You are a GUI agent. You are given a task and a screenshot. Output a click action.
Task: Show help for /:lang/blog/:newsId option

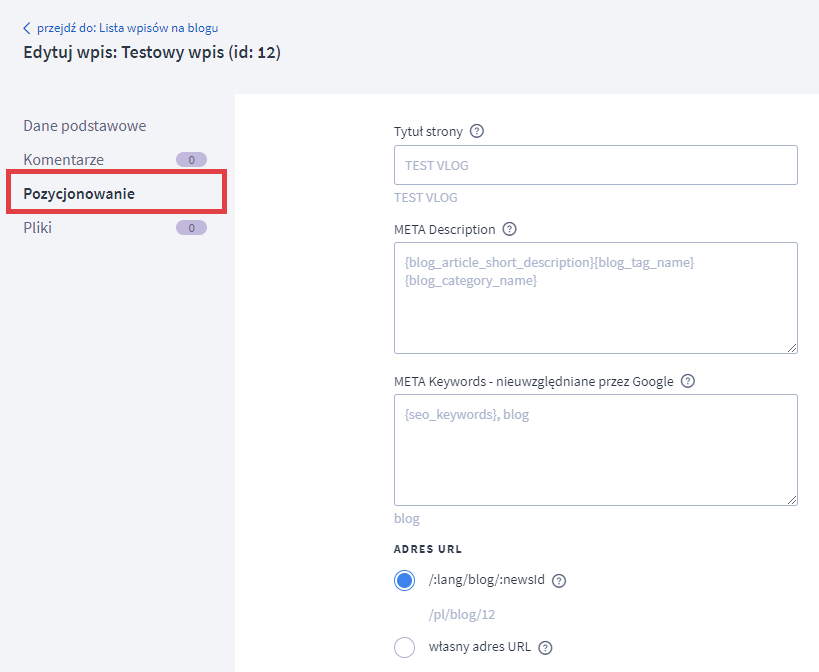tap(559, 581)
